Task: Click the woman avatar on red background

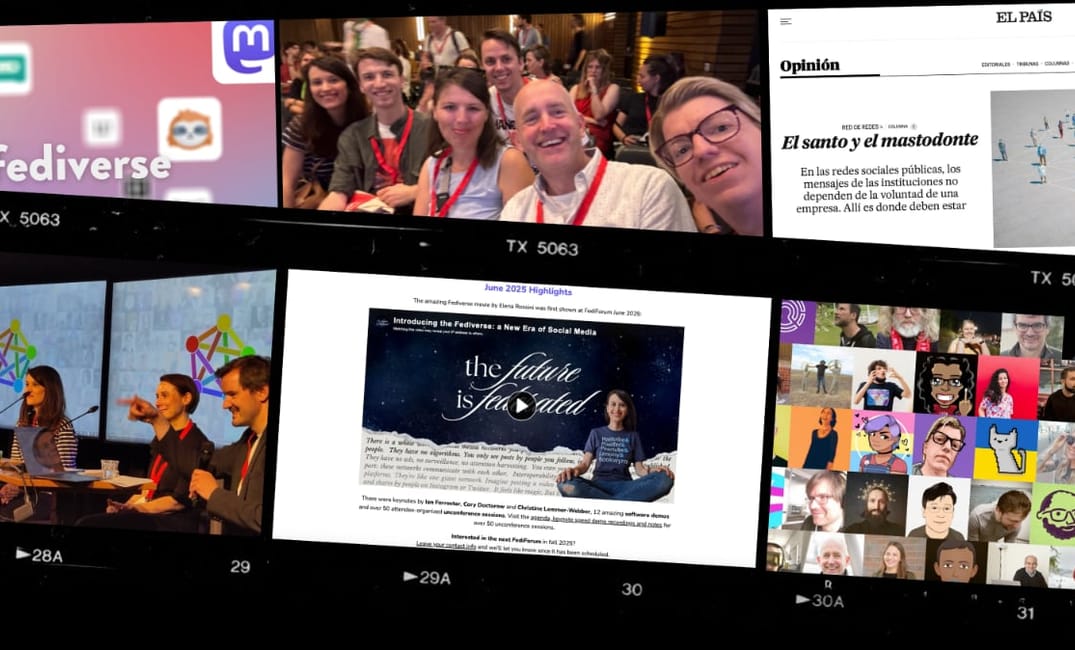Action: (1007, 388)
